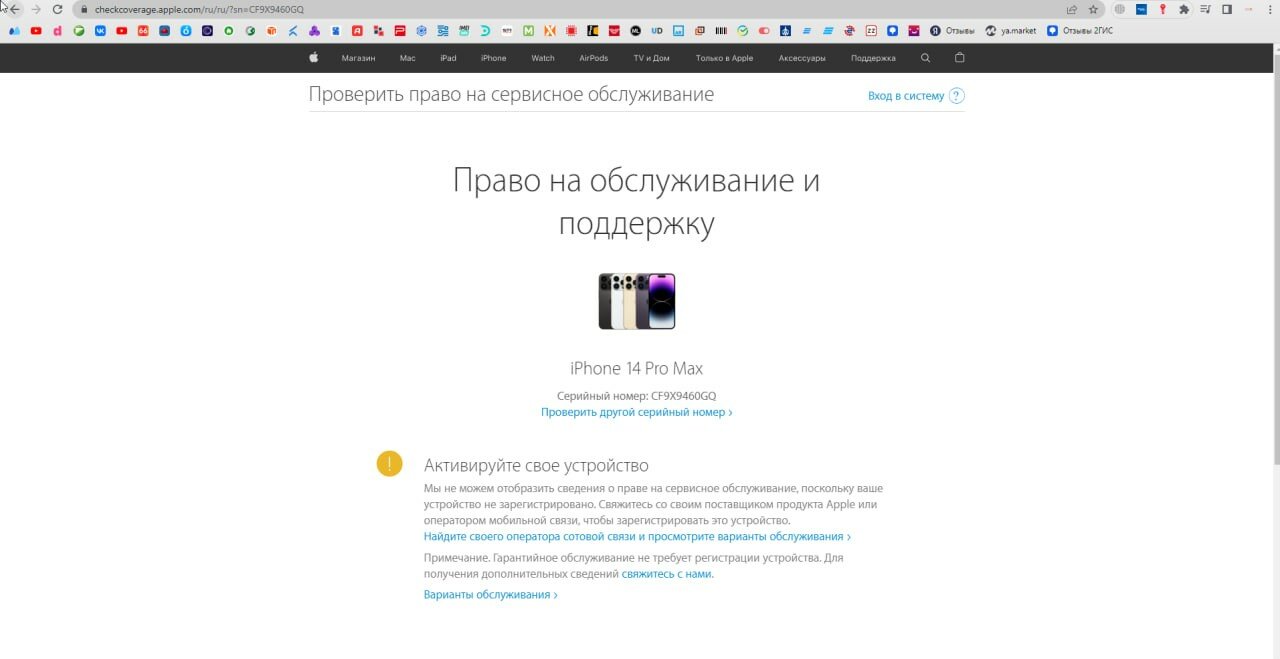Open the Отзывы 2ГИС bookmark
This screenshot has height=659, width=1280.
1079,31
